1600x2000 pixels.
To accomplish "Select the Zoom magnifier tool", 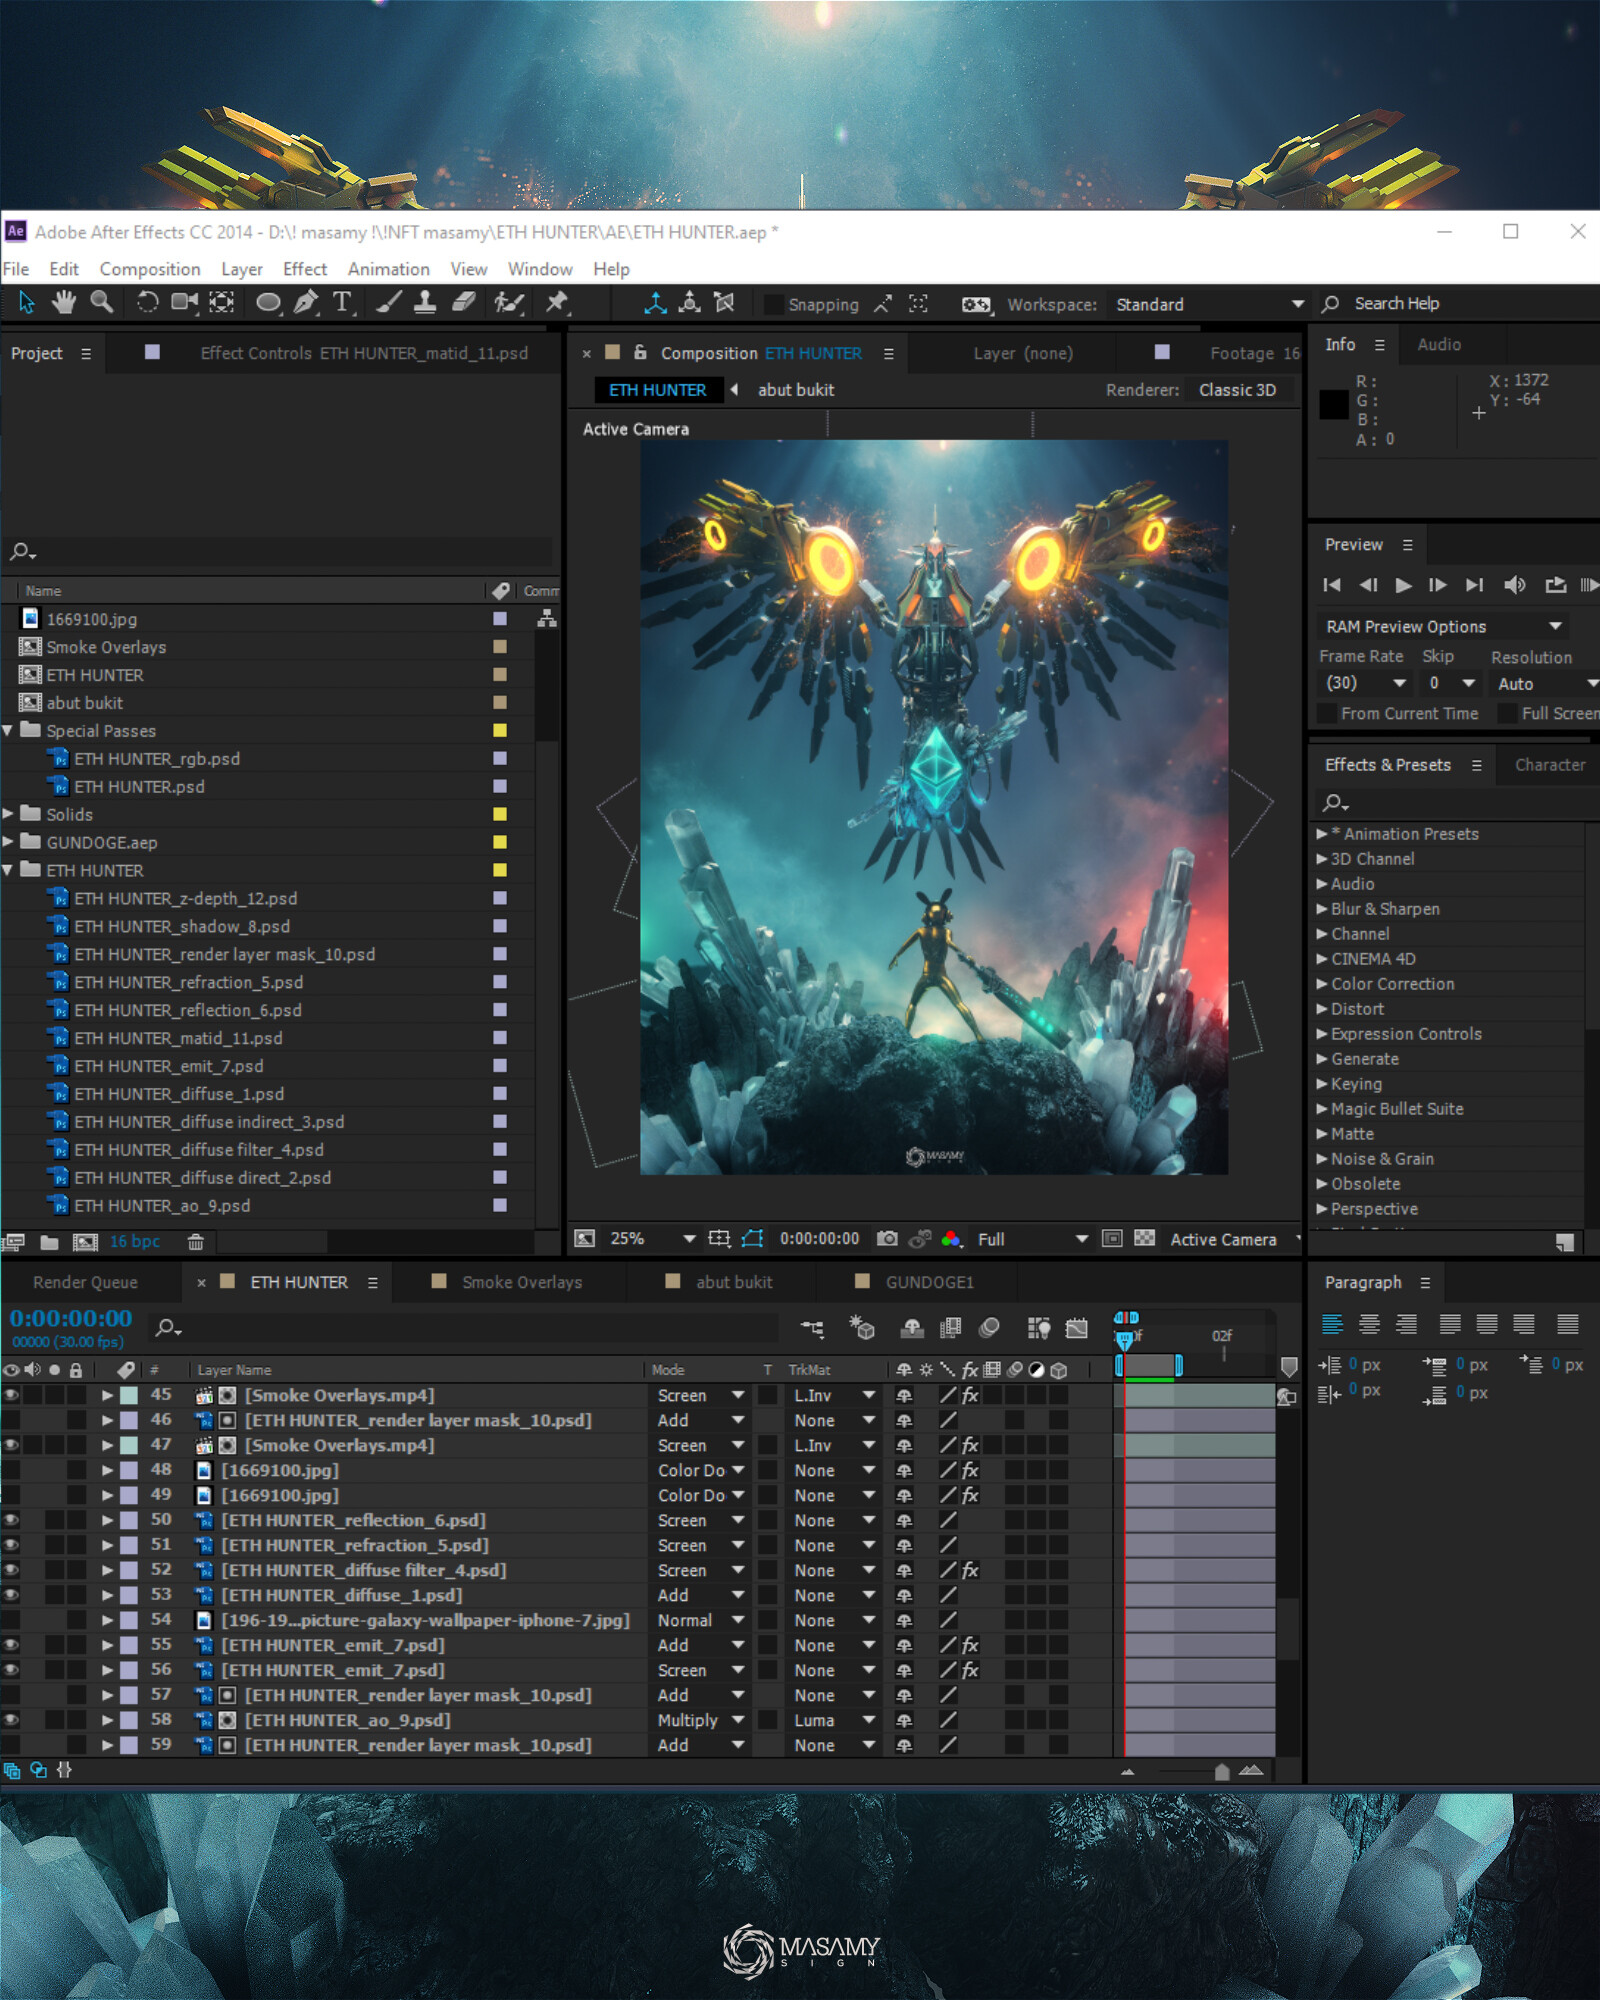I will [x=101, y=303].
